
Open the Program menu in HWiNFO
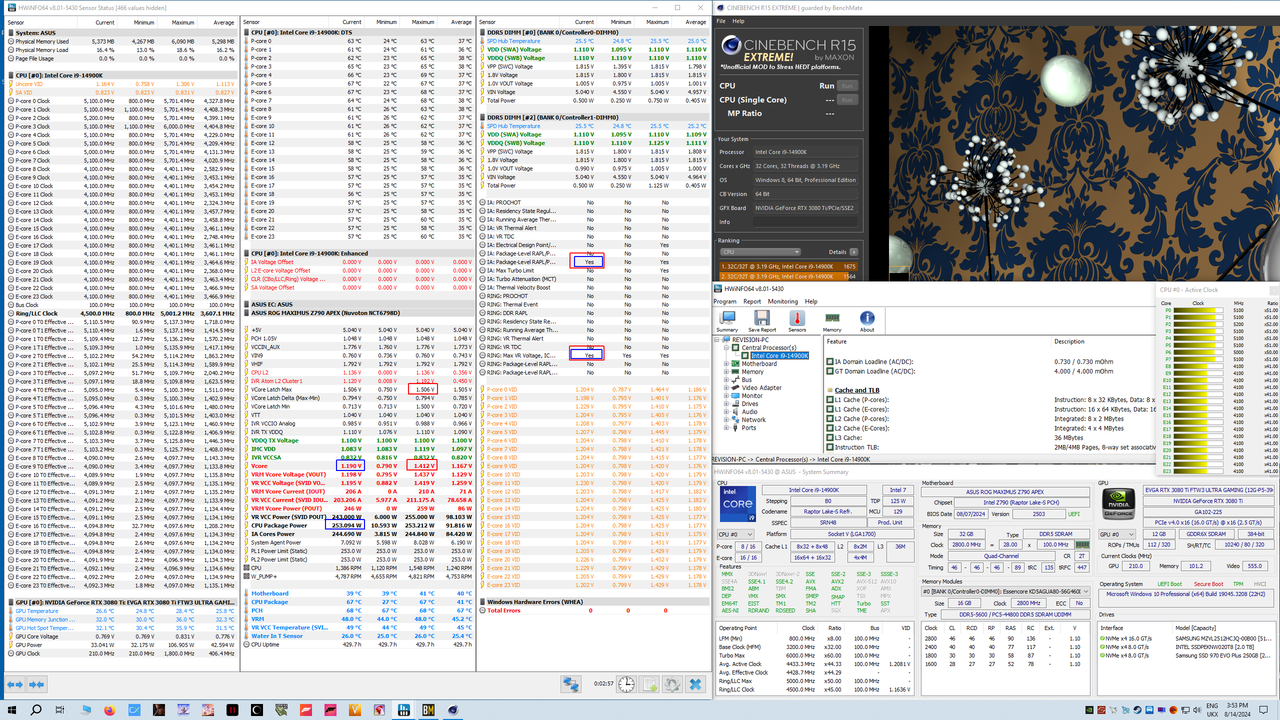pyautogui.click(x=727, y=301)
